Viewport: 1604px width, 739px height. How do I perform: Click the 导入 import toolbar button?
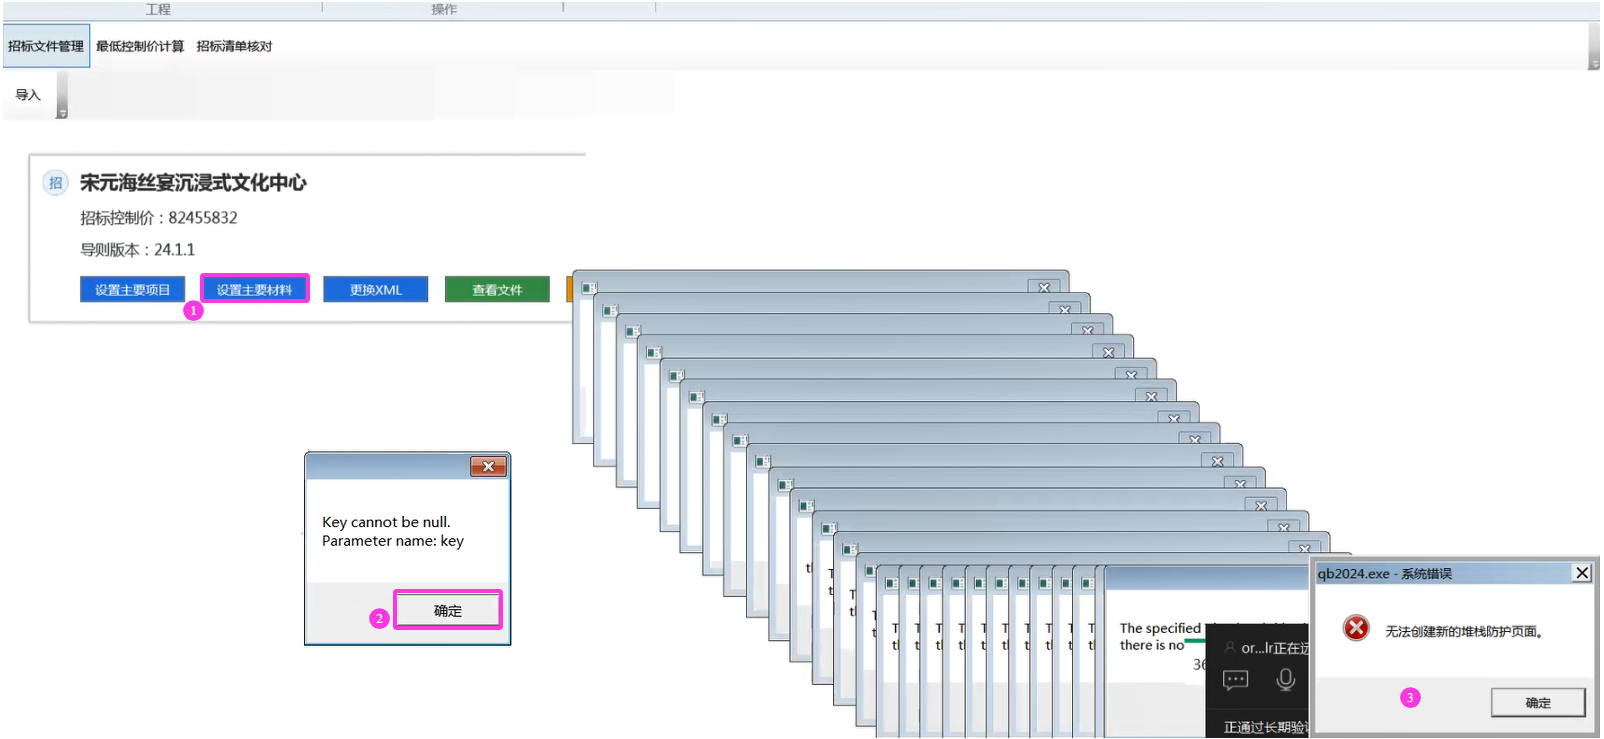[x=28, y=95]
